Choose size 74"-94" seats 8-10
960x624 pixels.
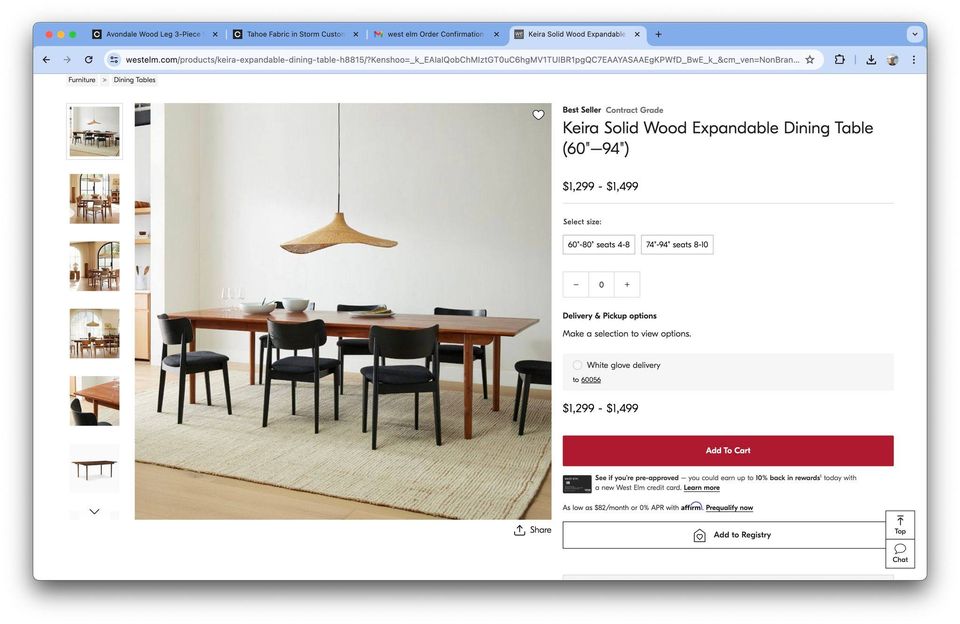click(677, 244)
